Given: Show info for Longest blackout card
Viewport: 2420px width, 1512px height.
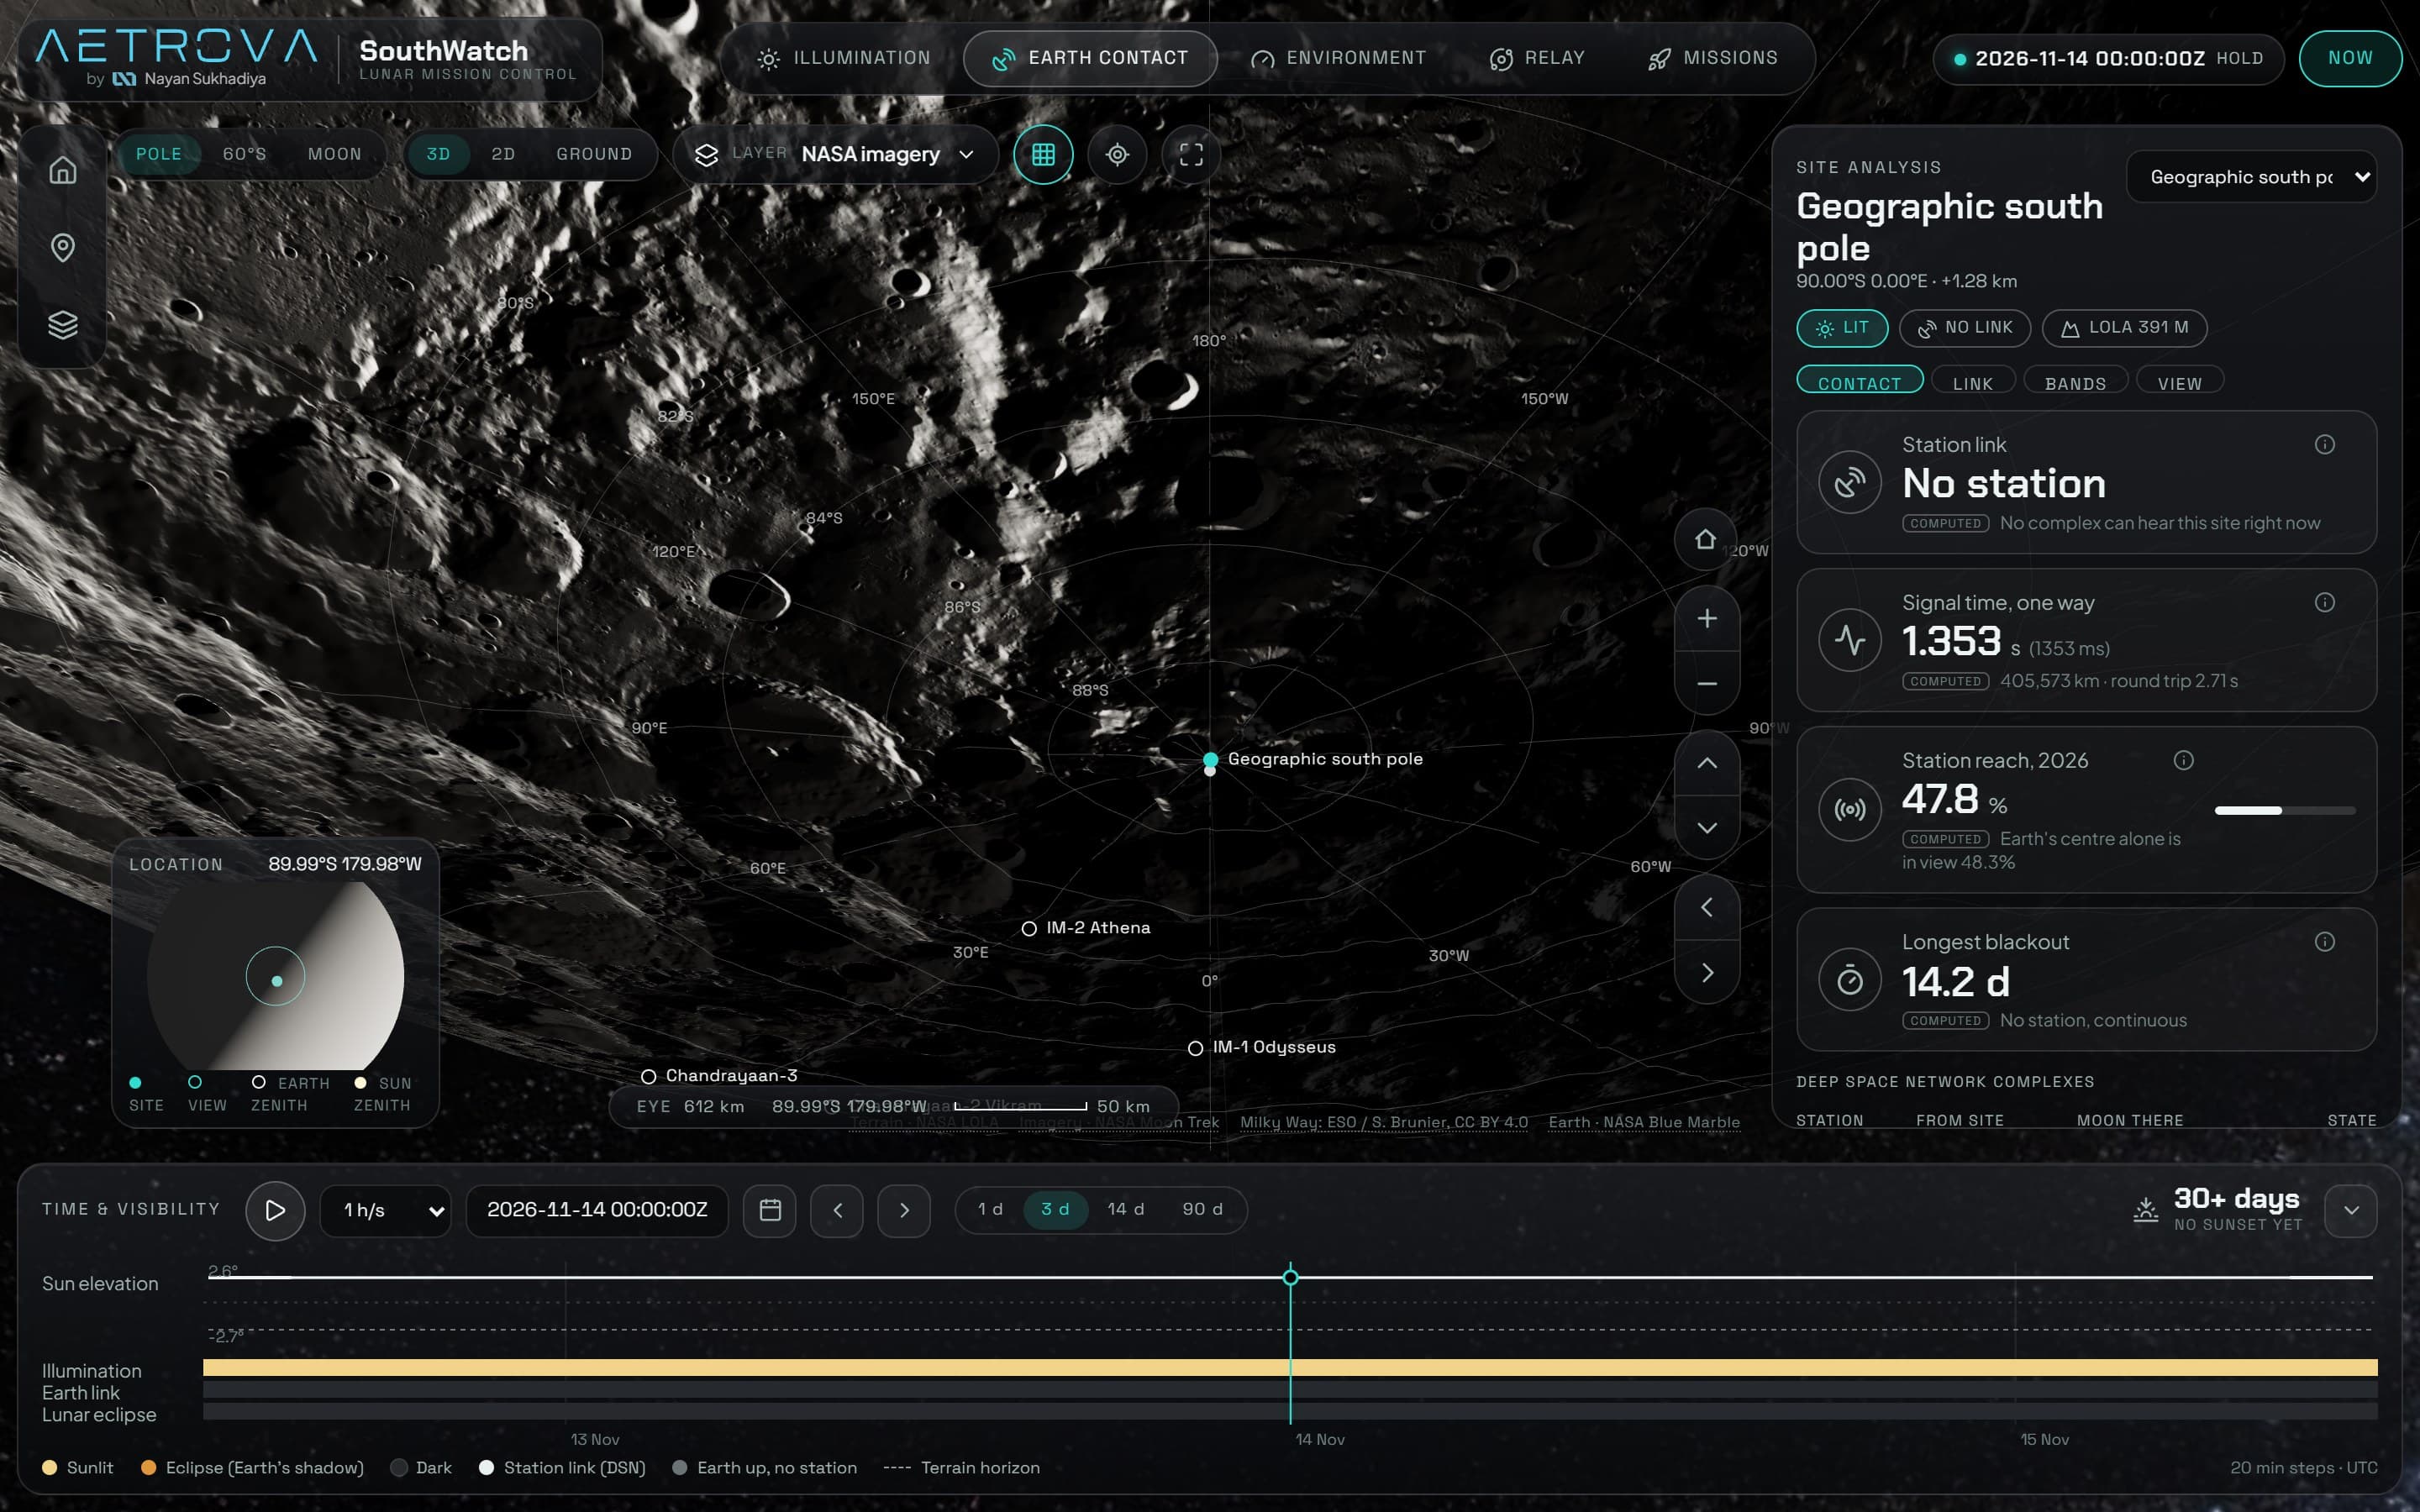Looking at the screenshot, I should tap(2324, 941).
